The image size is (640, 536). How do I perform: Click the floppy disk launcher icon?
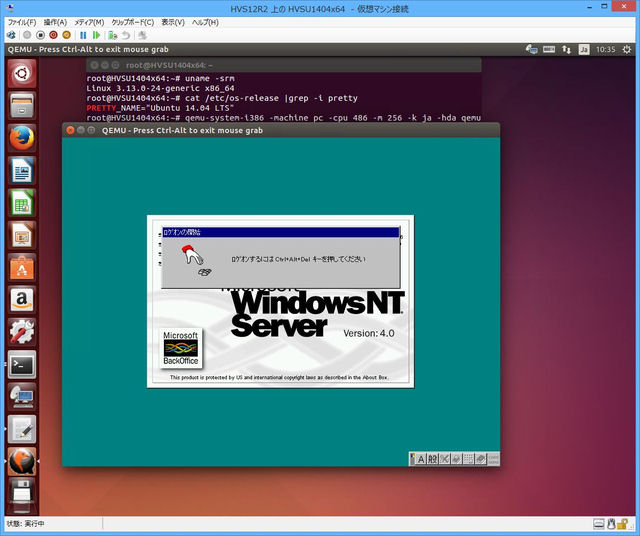click(x=22, y=494)
